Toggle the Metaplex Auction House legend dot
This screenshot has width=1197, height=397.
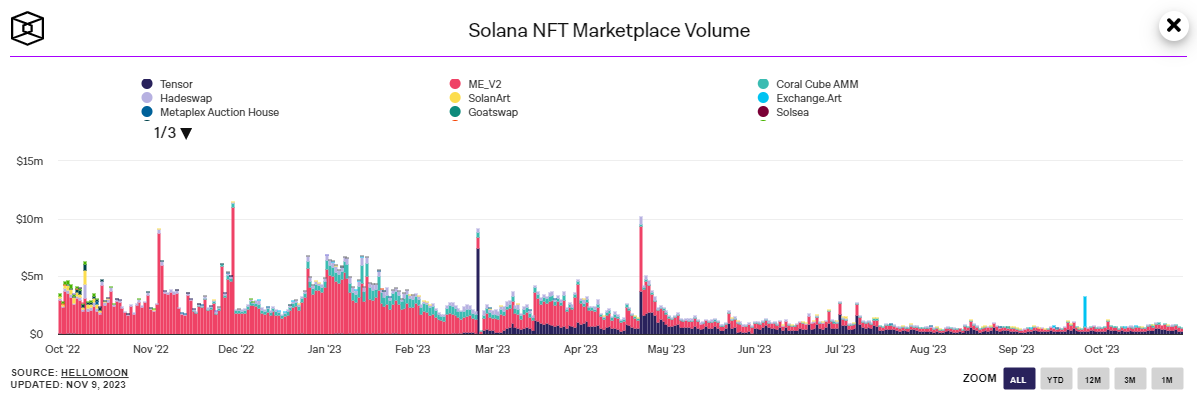pos(147,111)
